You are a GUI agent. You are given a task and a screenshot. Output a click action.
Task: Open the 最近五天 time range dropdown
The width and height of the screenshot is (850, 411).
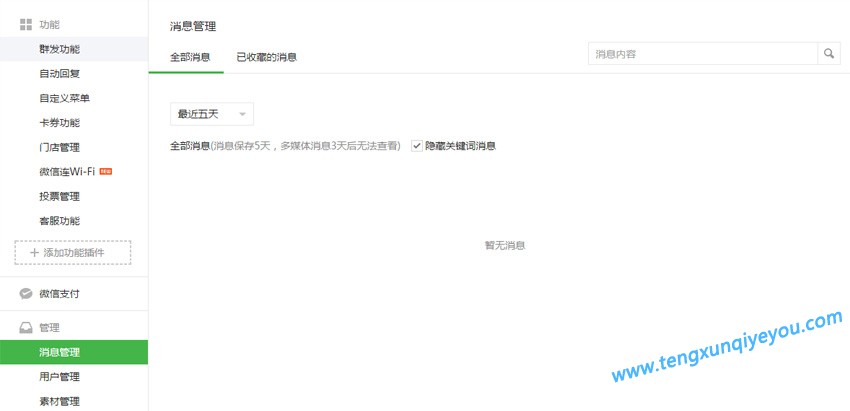211,114
